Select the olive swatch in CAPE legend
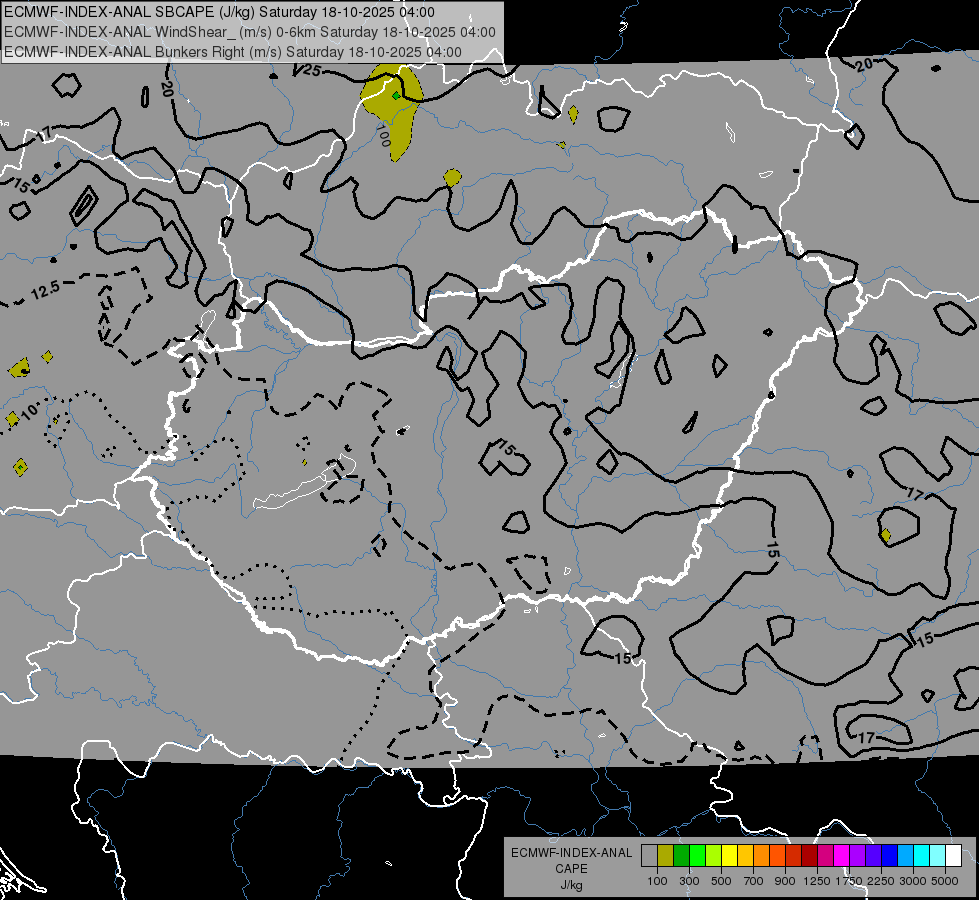The height and width of the screenshot is (900, 979). pos(666,855)
